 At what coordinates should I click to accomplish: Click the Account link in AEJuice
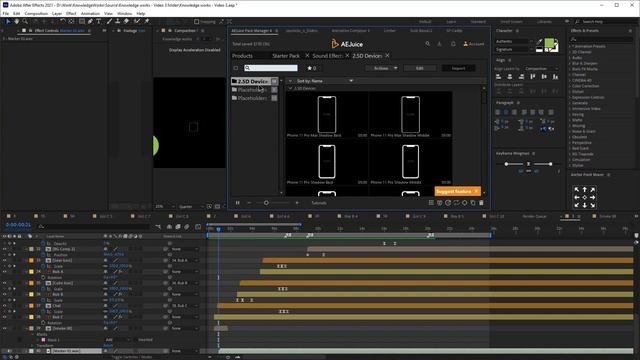pos(474,44)
